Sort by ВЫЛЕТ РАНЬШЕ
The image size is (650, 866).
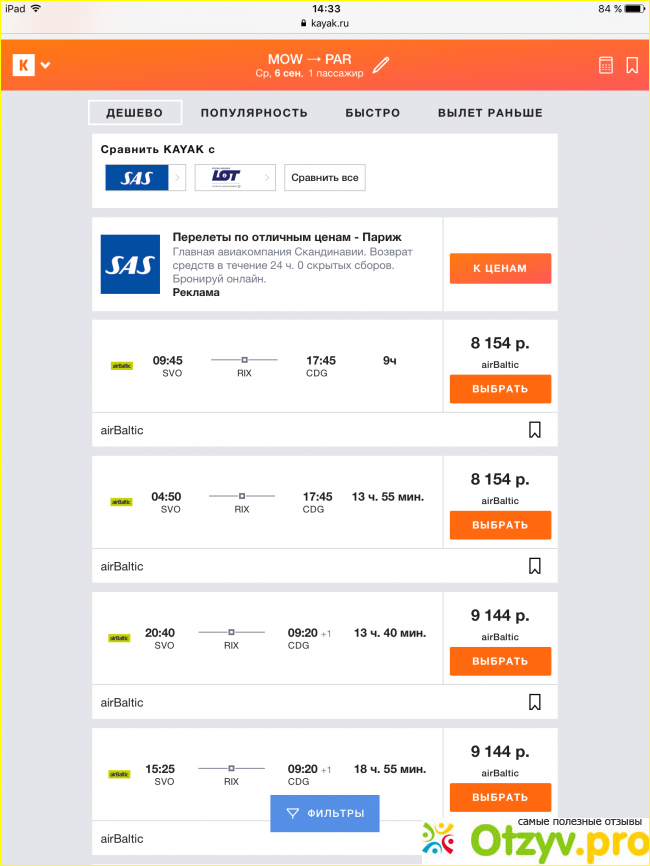pyautogui.click(x=490, y=113)
